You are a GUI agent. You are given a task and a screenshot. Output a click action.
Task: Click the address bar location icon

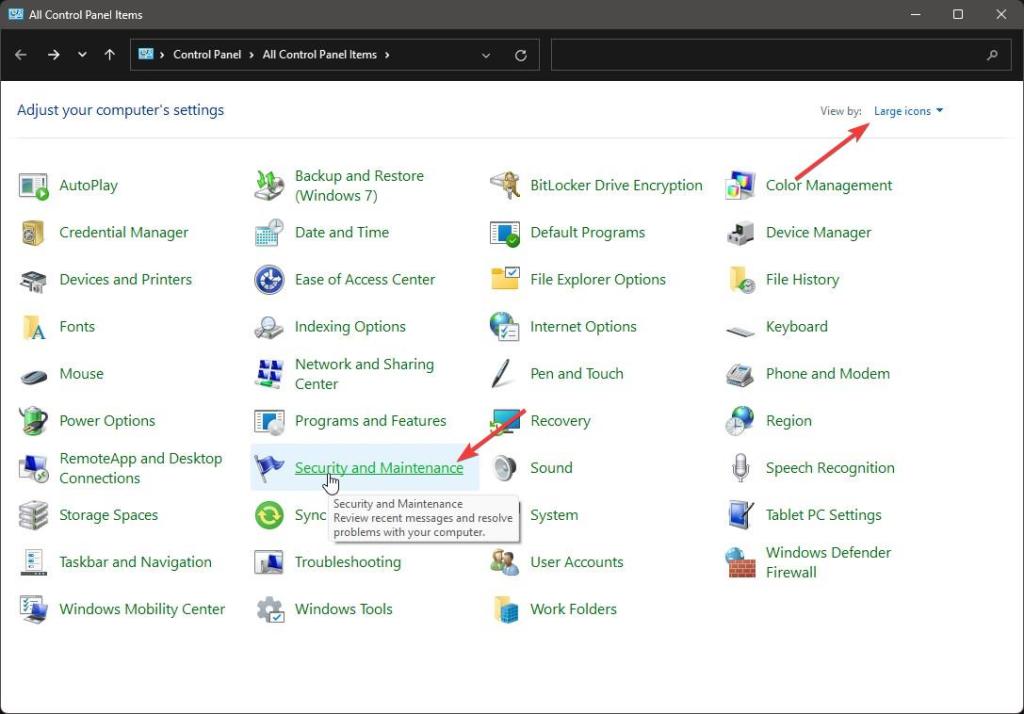pos(146,54)
